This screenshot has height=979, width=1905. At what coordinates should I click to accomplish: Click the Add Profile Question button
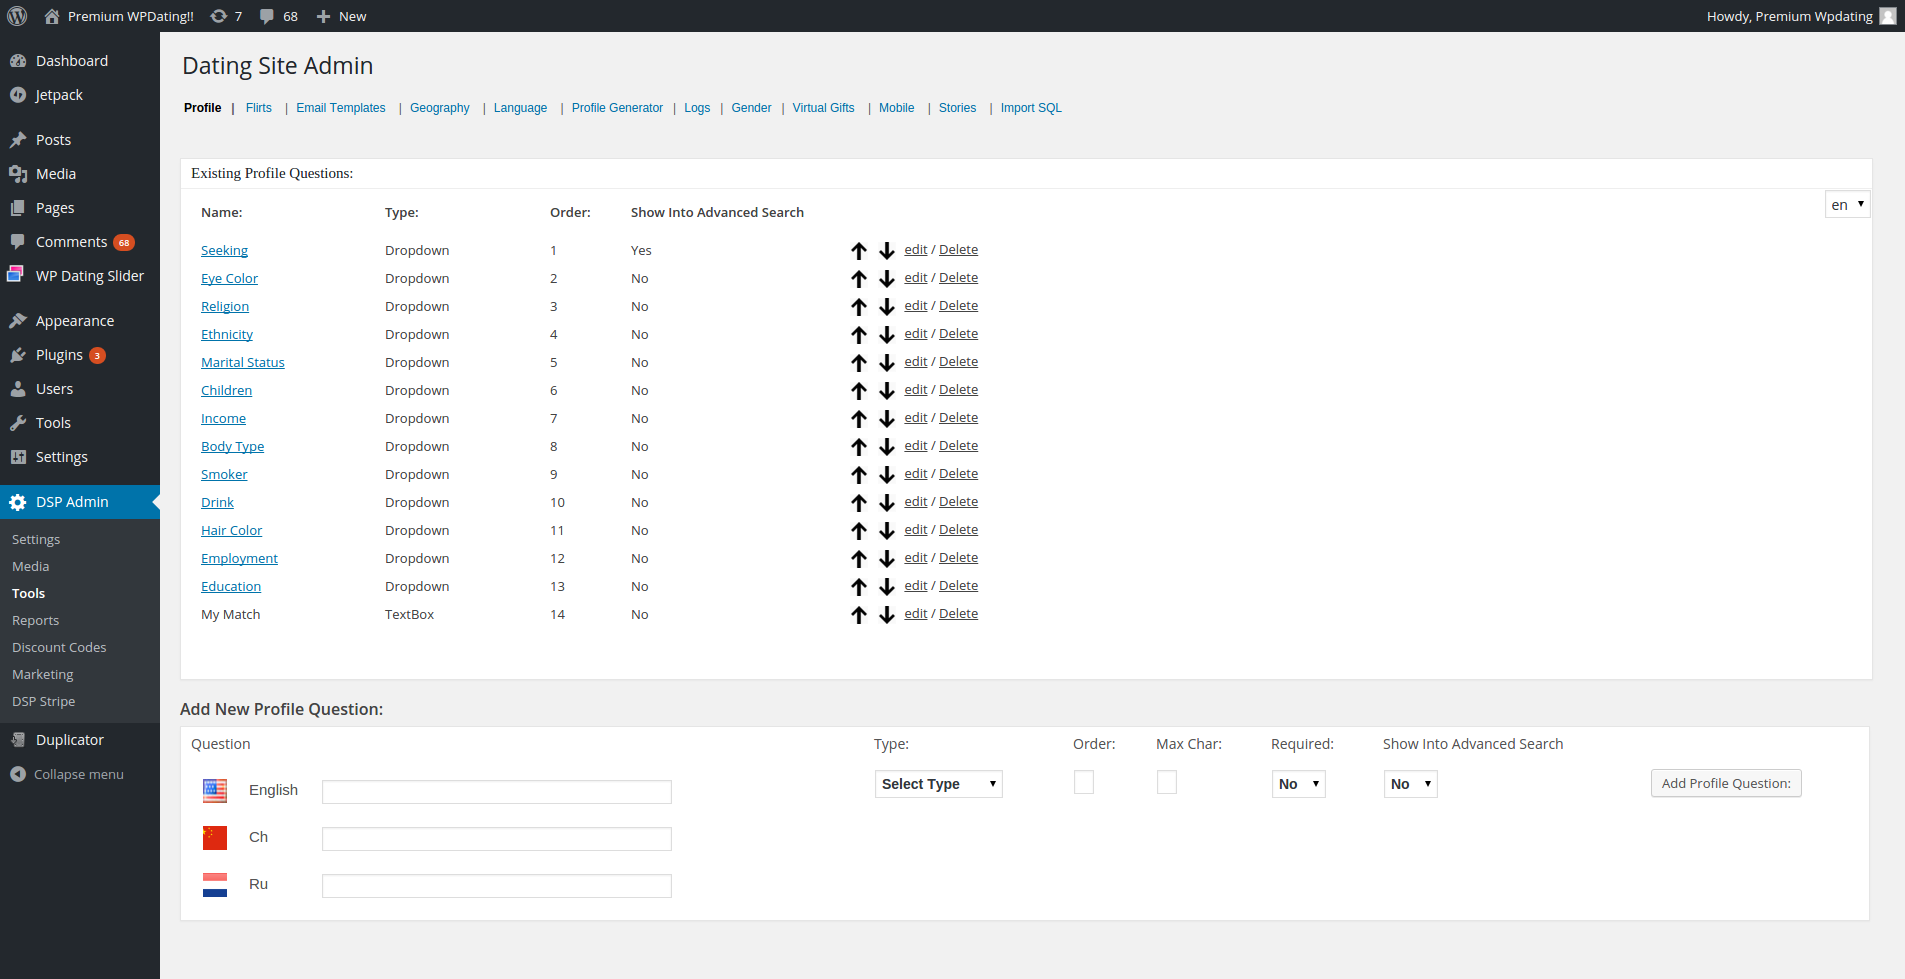tap(1726, 783)
